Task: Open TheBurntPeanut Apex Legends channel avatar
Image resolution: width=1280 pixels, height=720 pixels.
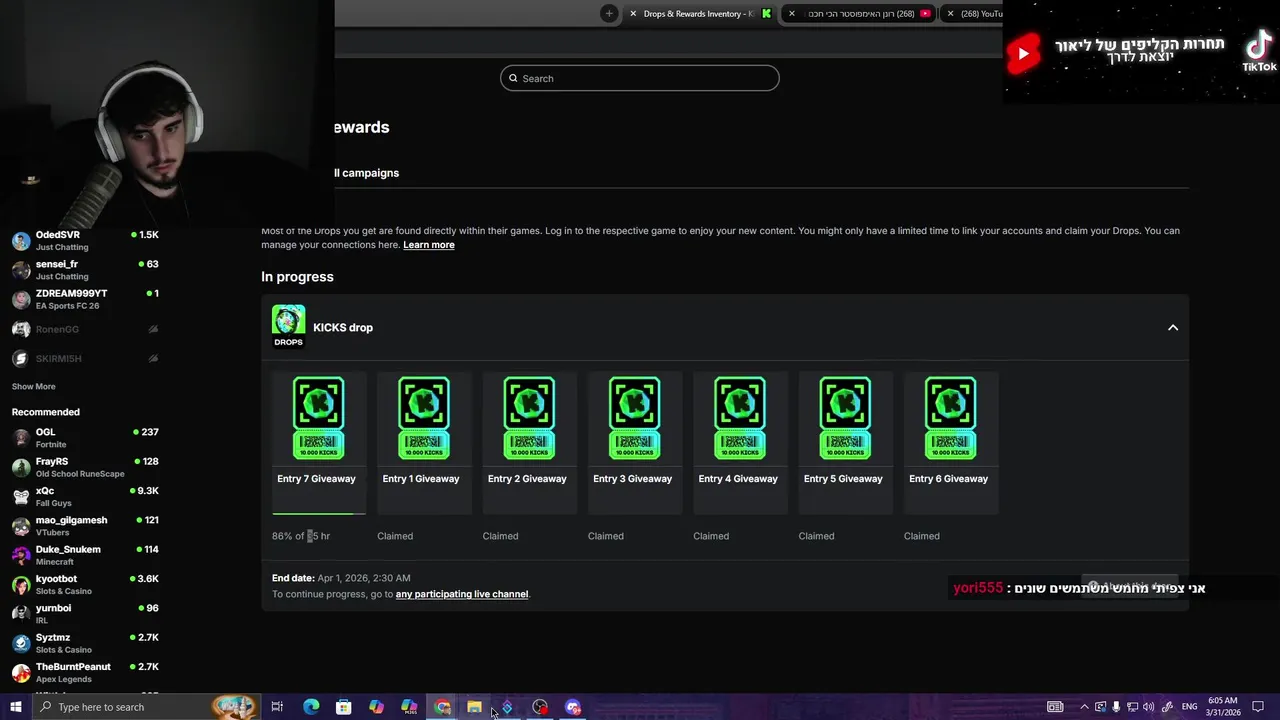Action: (x=21, y=672)
